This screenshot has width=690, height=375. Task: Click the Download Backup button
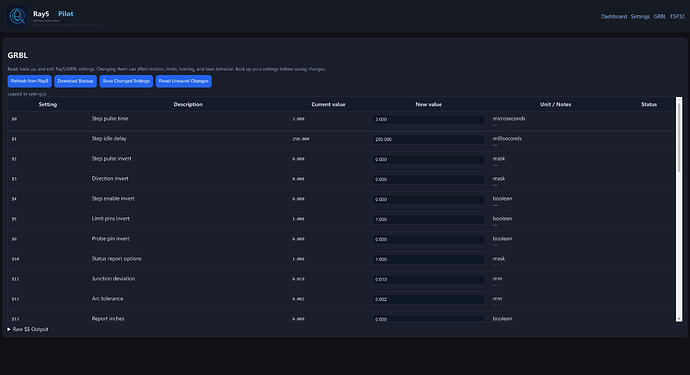[x=75, y=81]
